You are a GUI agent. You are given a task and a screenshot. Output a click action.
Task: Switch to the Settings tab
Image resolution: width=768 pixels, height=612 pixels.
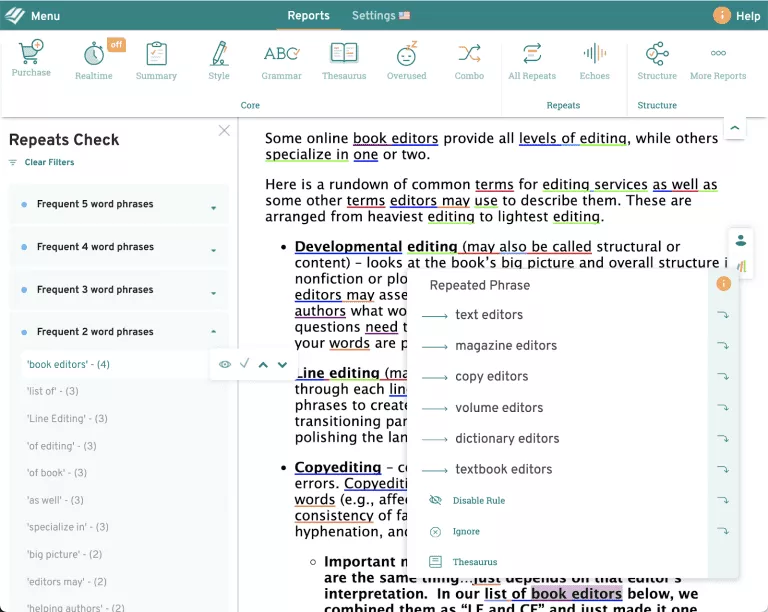pos(381,16)
